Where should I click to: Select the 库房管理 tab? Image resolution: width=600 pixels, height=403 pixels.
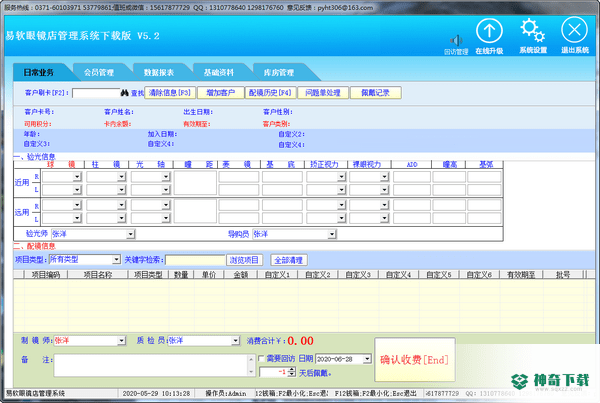(x=279, y=72)
